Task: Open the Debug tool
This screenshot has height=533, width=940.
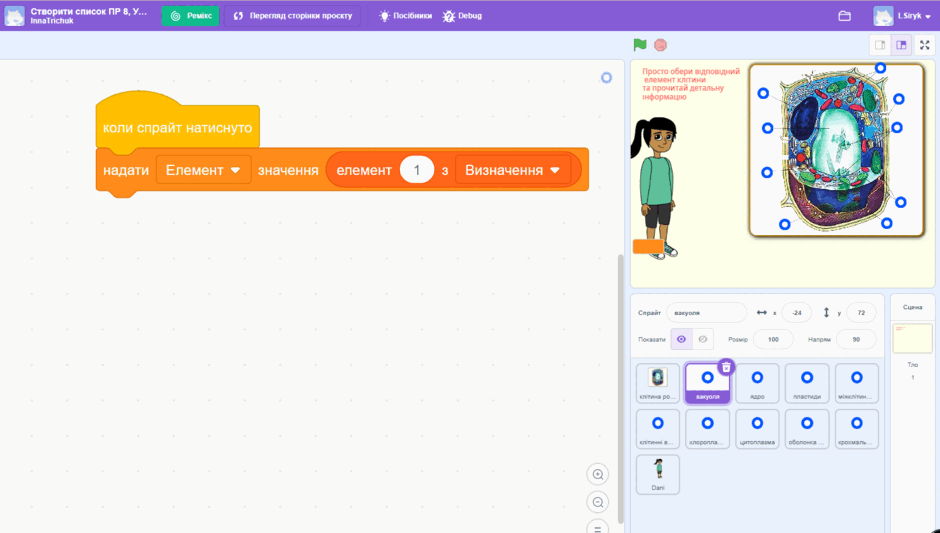Action: tap(462, 16)
